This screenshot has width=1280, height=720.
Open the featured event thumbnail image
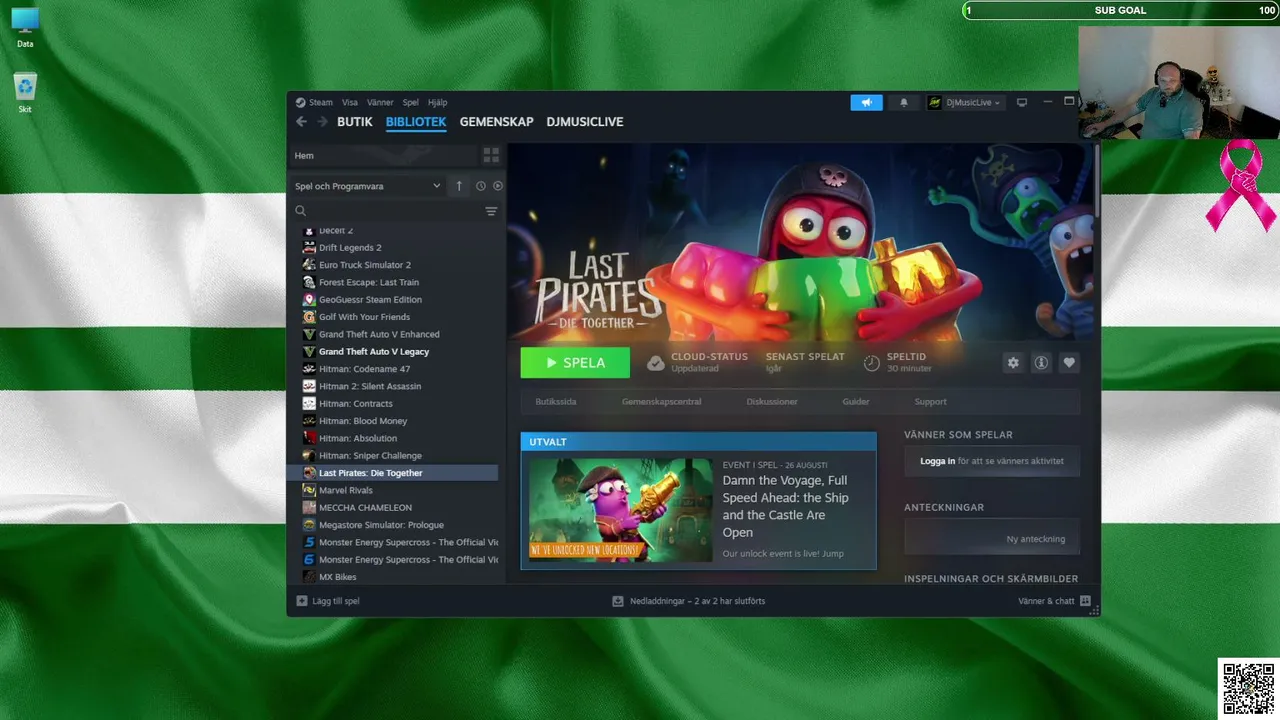coord(621,510)
